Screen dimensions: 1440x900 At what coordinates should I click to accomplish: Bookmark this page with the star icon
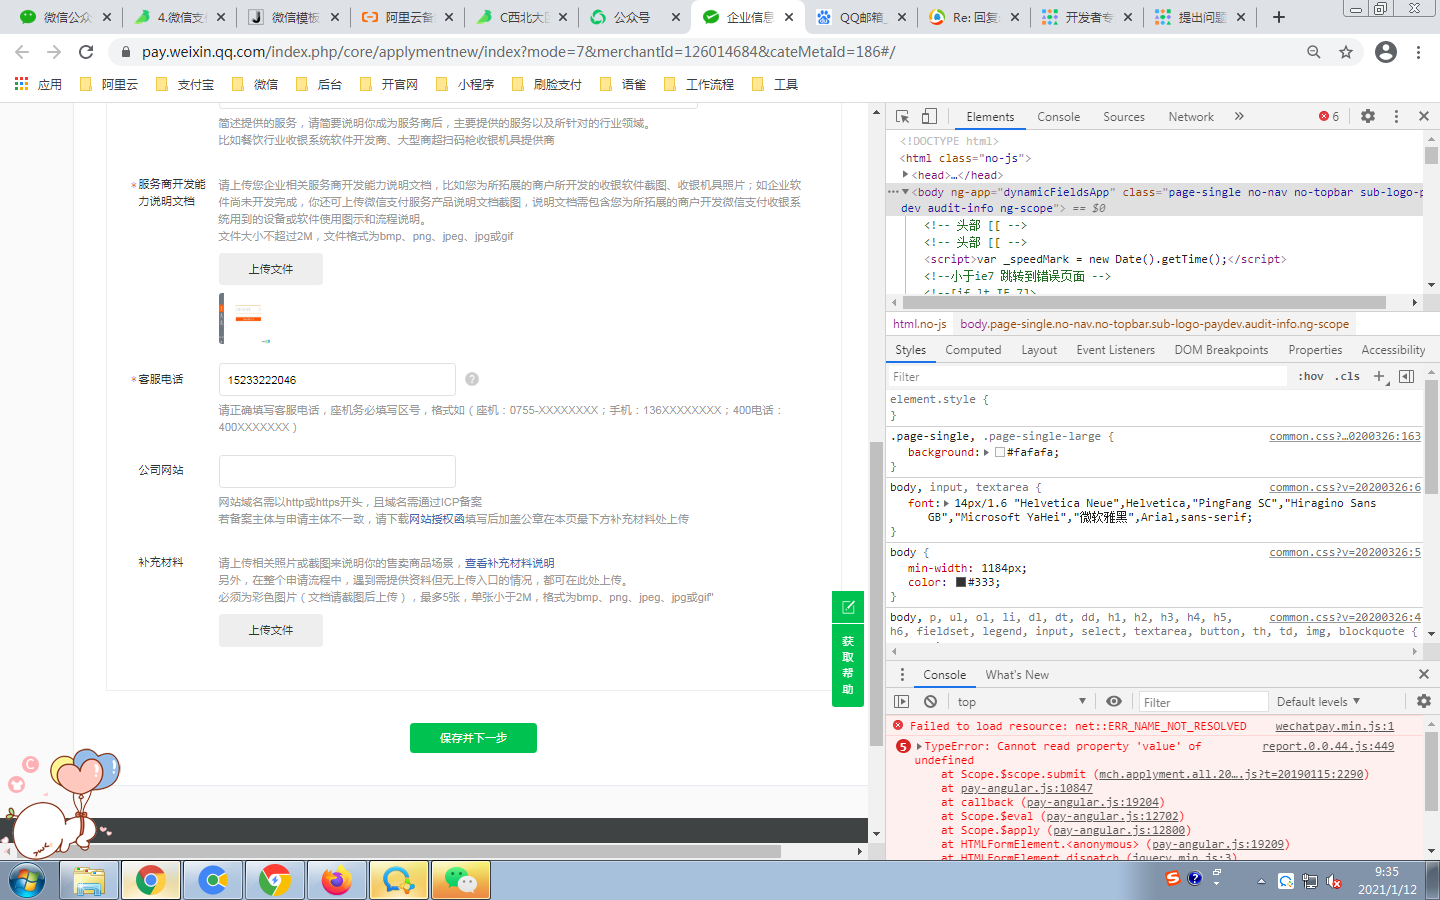click(1346, 52)
